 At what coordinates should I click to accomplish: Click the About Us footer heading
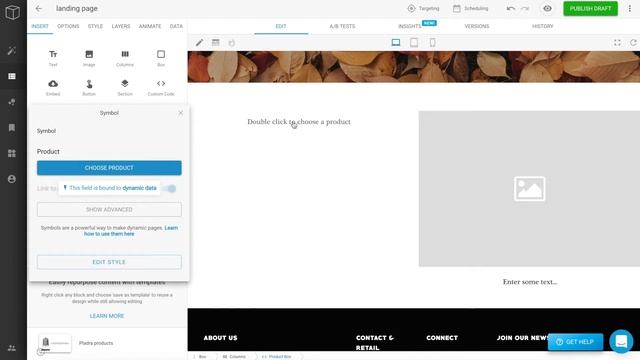[220, 338]
